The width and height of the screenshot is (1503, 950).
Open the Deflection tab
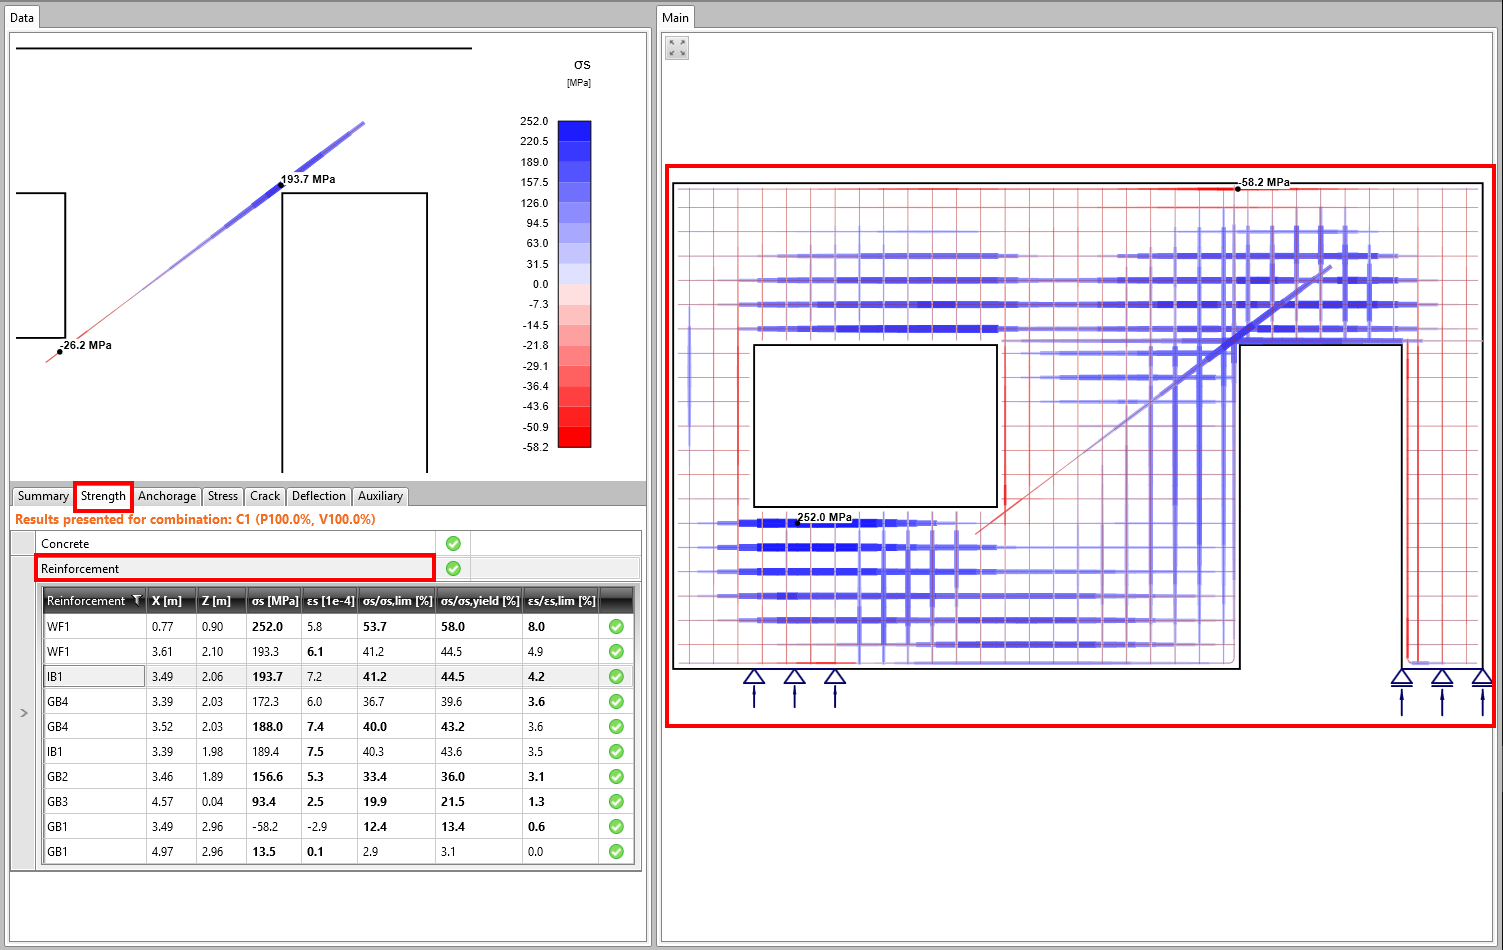(x=318, y=496)
